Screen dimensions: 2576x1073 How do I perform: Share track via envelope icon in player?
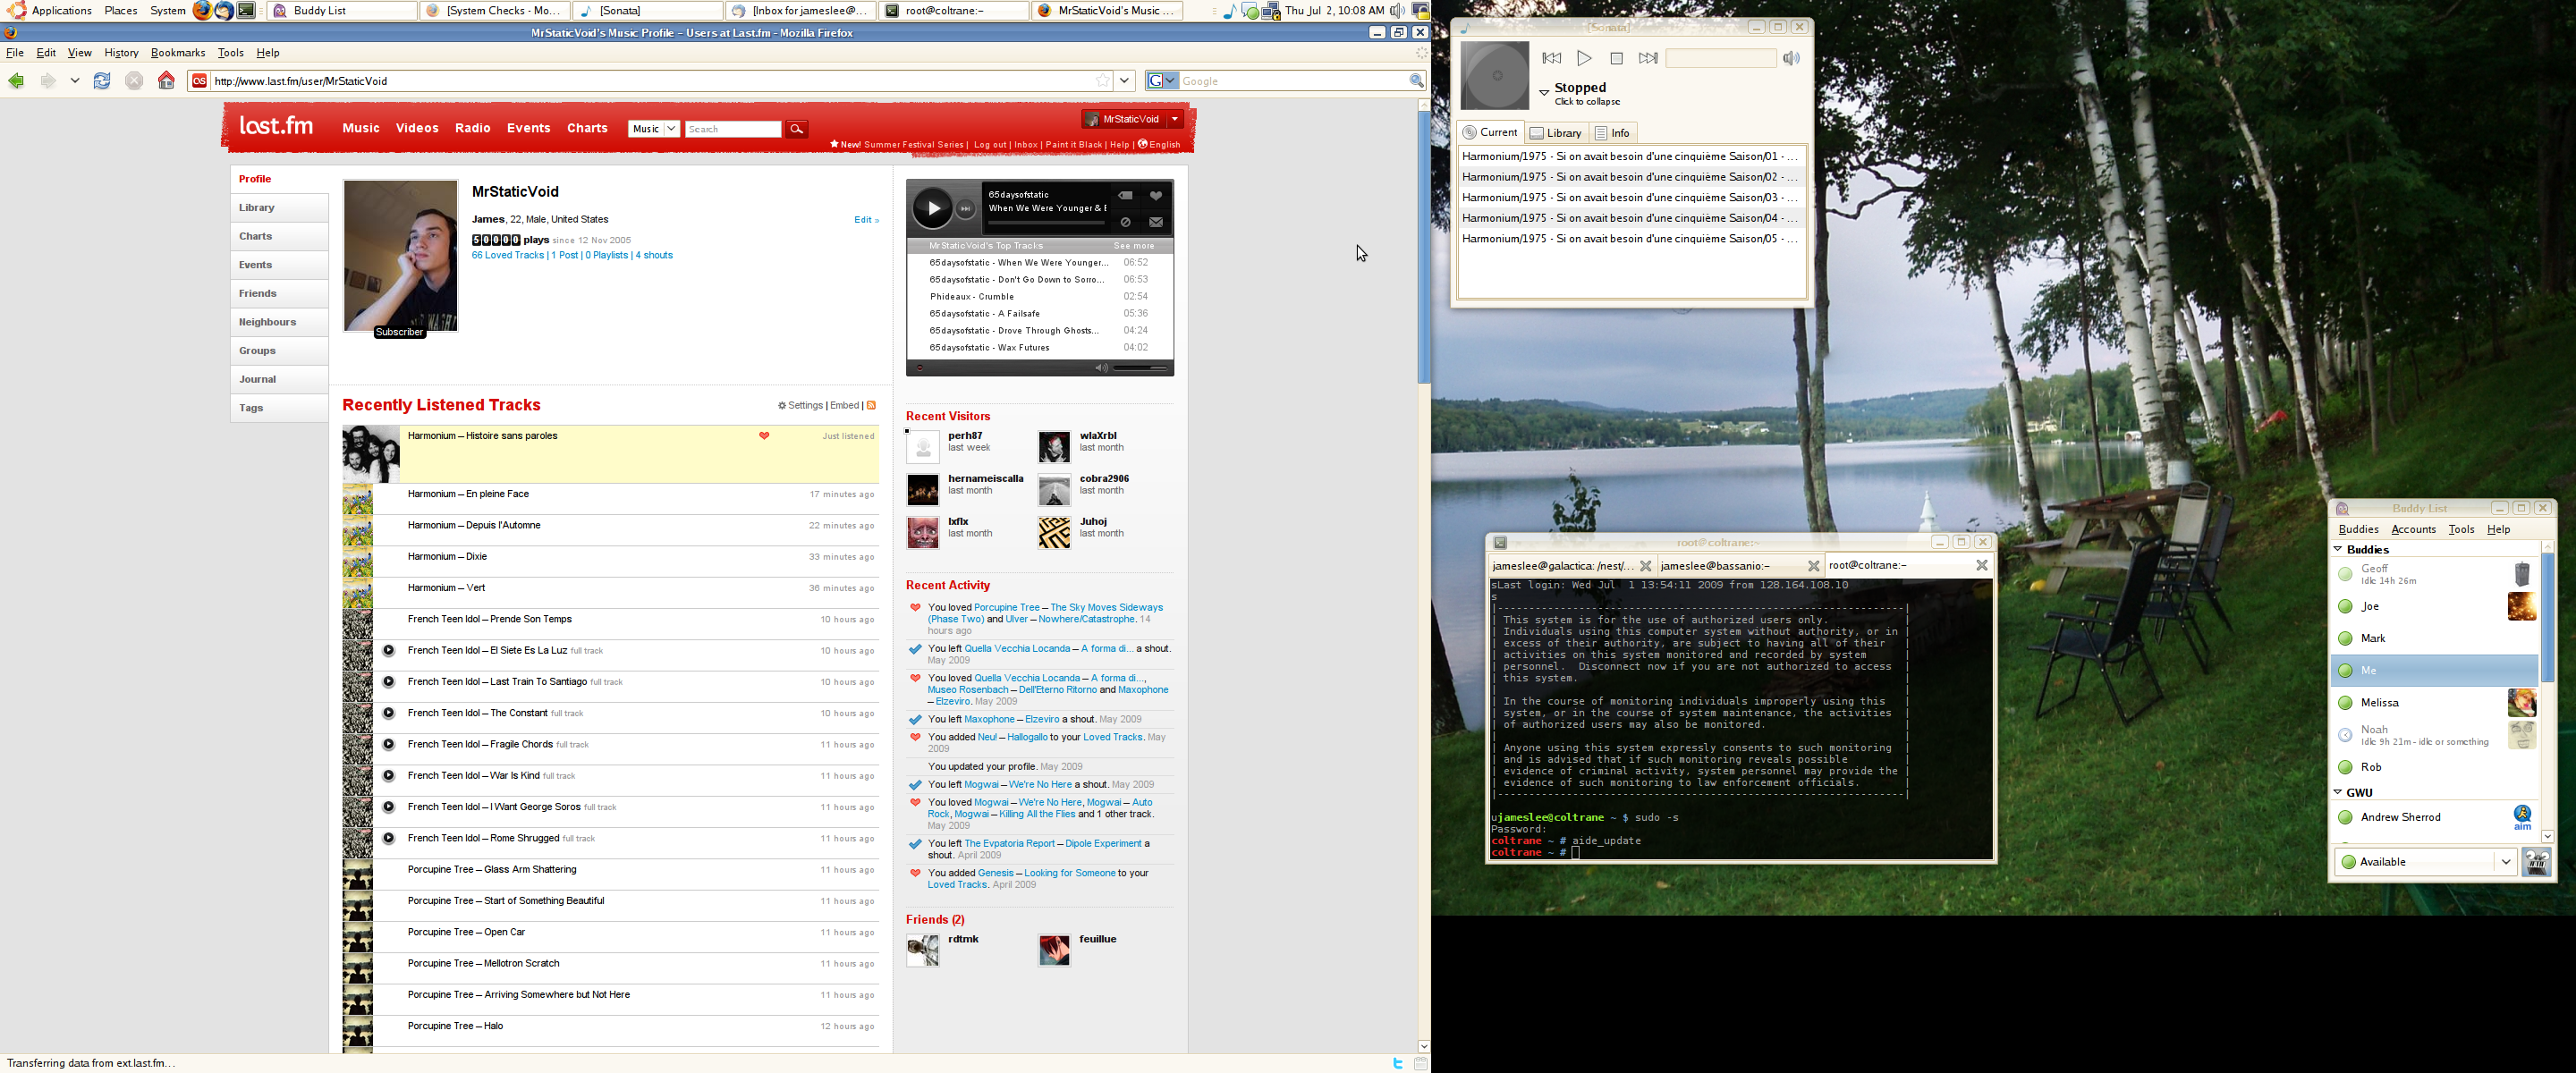1156,222
